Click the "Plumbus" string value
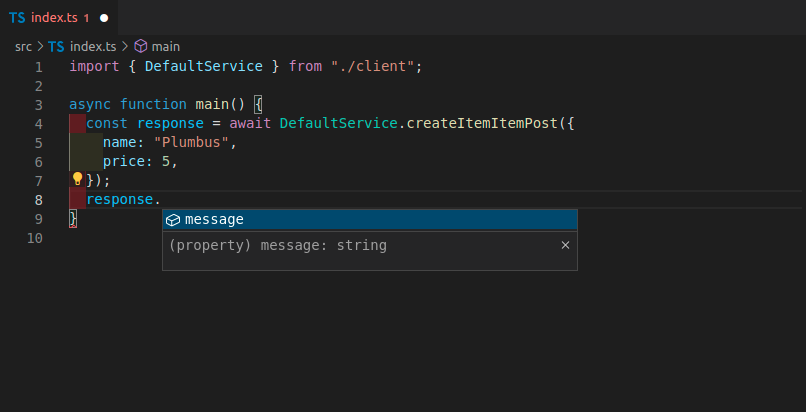 [x=192, y=143]
